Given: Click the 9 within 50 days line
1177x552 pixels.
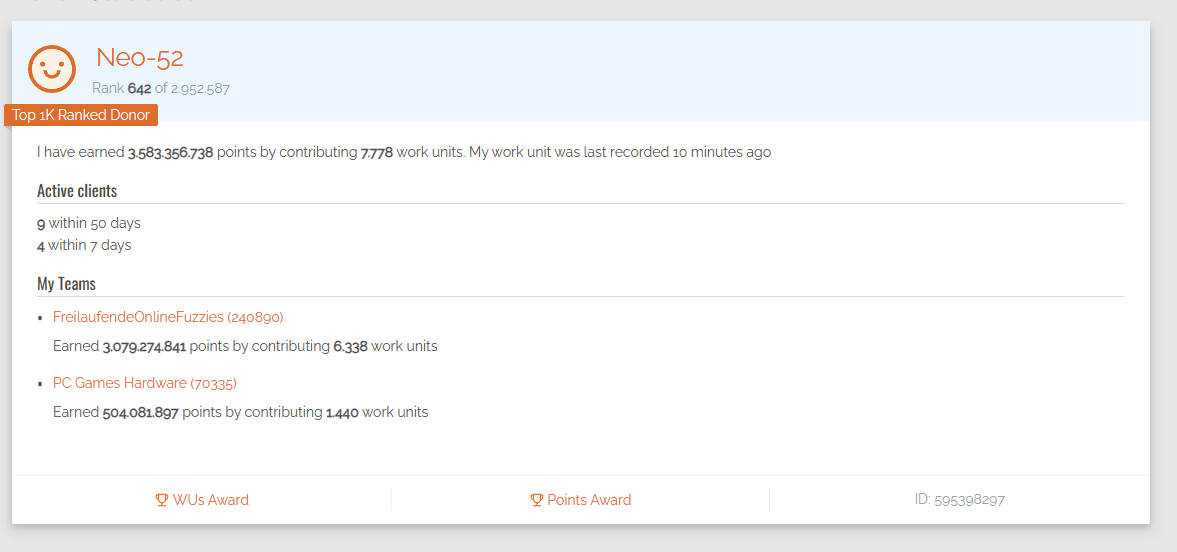Looking at the screenshot, I should click(89, 223).
